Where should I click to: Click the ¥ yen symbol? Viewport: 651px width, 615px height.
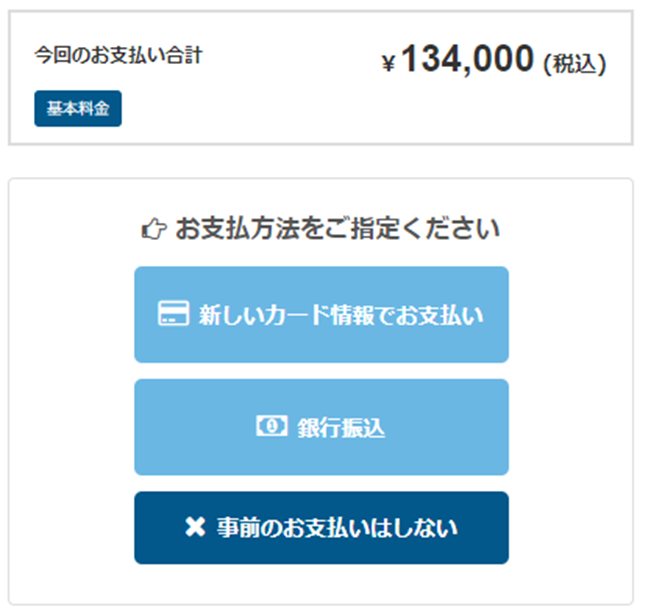pyautogui.click(x=389, y=63)
